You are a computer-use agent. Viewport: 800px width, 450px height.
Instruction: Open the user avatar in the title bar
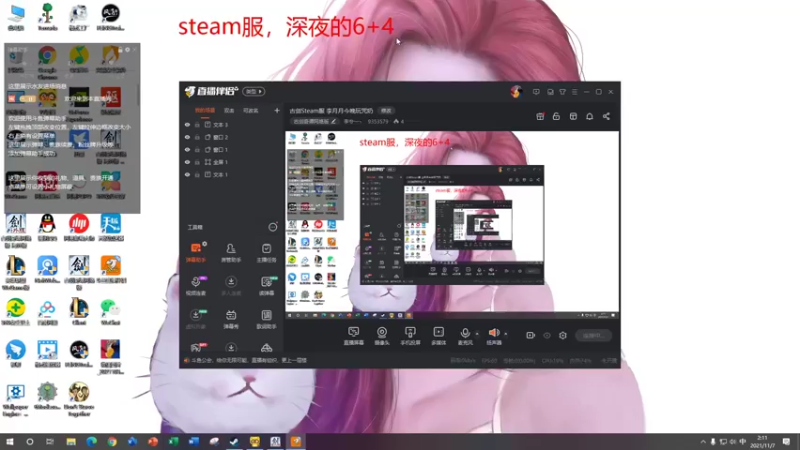coord(516,92)
